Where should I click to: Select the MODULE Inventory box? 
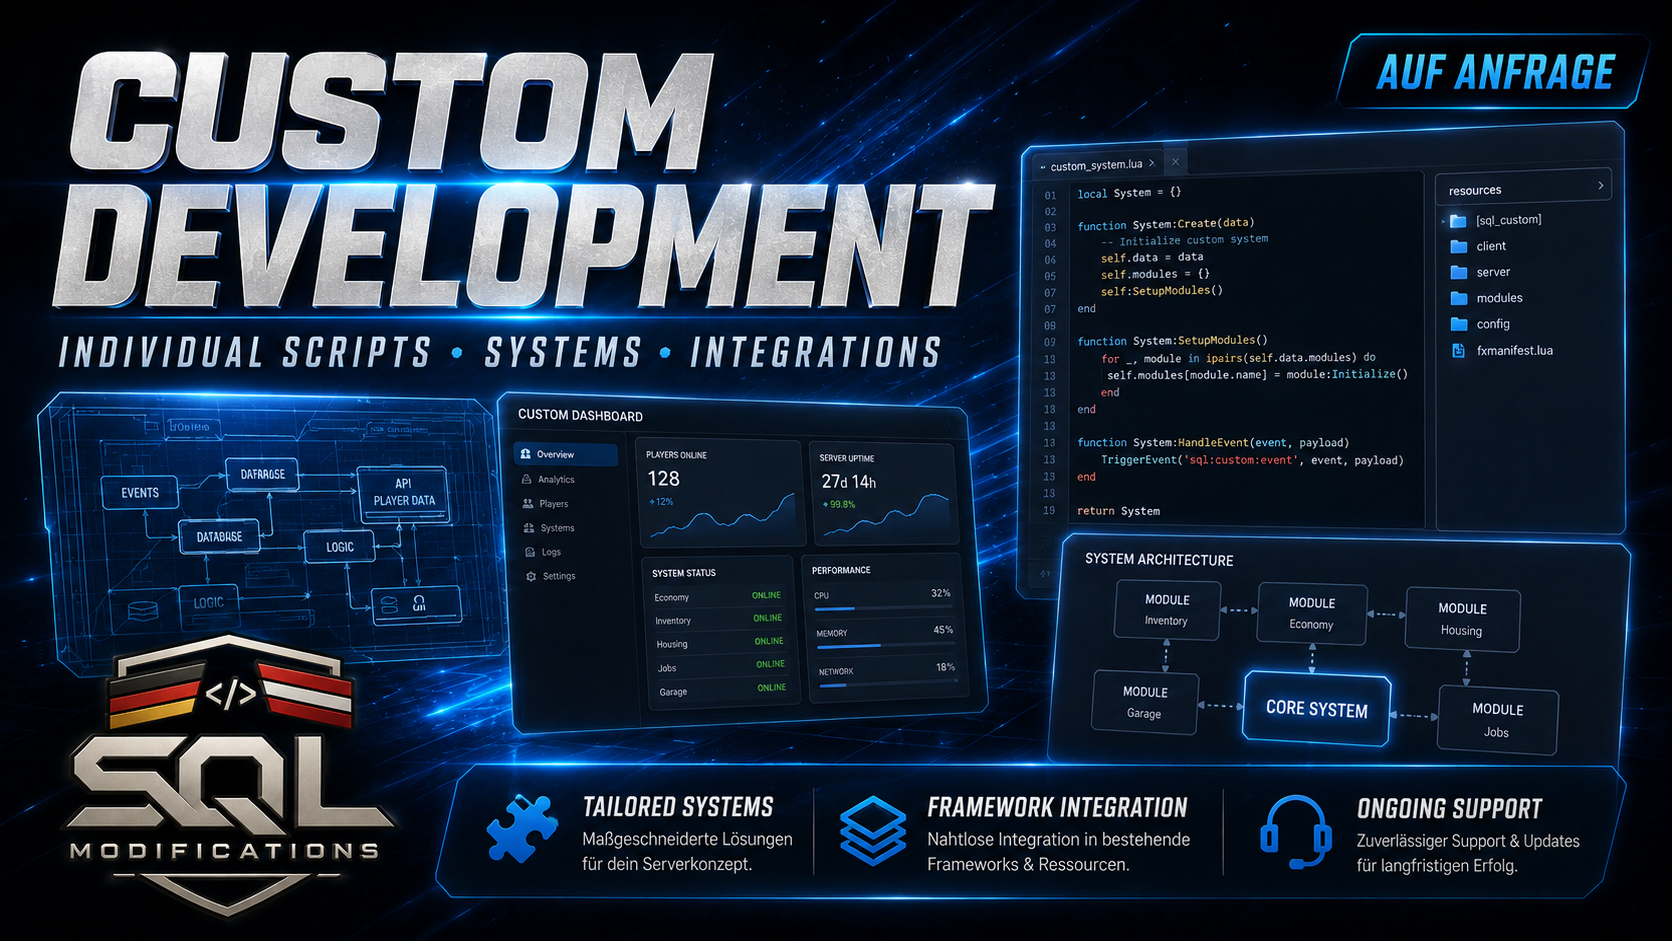point(1167,610)
